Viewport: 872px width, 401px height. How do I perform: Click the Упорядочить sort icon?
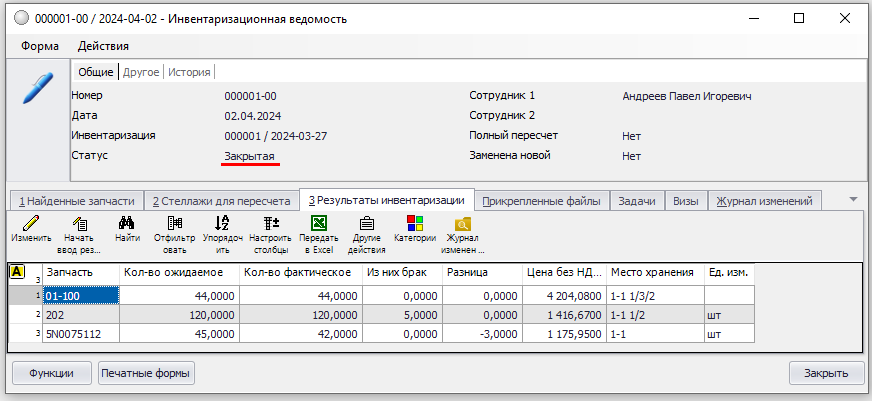222,224
